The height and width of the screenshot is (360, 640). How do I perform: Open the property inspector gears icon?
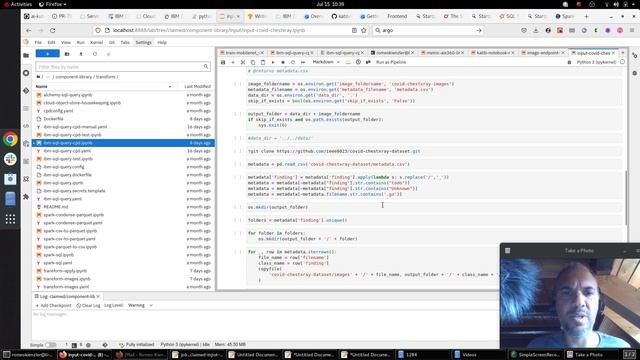635,55
